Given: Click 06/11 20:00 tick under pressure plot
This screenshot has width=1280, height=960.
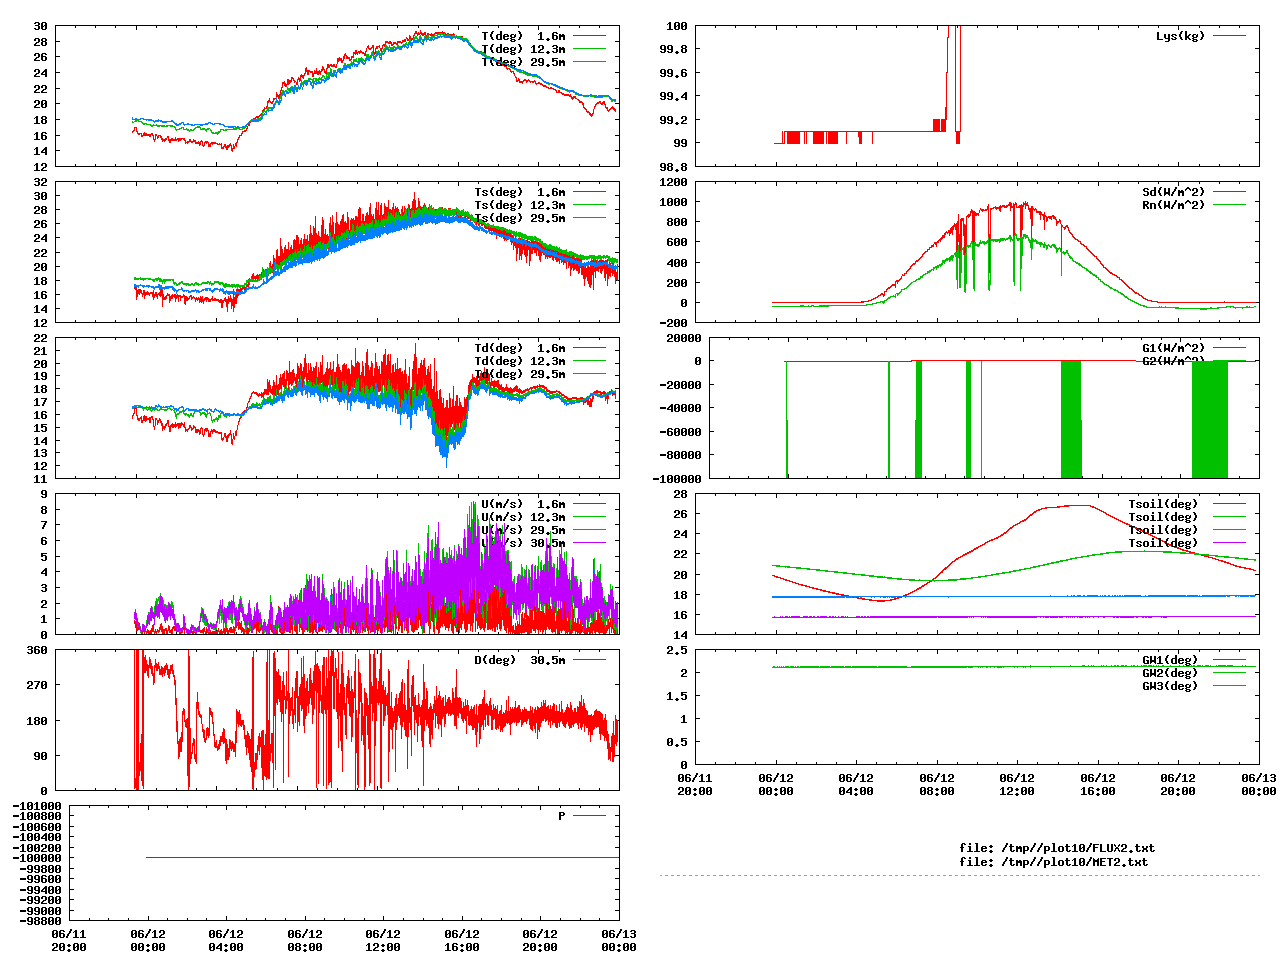Looking at the screenshot, I should click(69, 940).
